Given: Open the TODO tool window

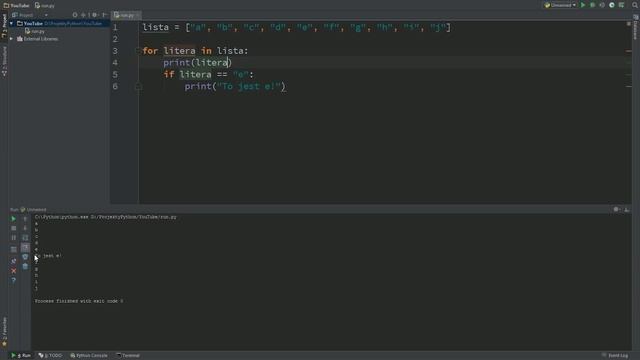Looking at the screenshot, I should pos(50,356).
